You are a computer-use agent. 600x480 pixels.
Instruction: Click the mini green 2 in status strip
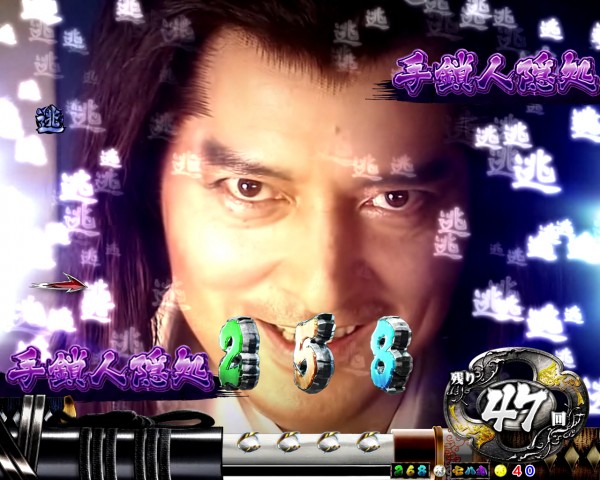[398, 470]
